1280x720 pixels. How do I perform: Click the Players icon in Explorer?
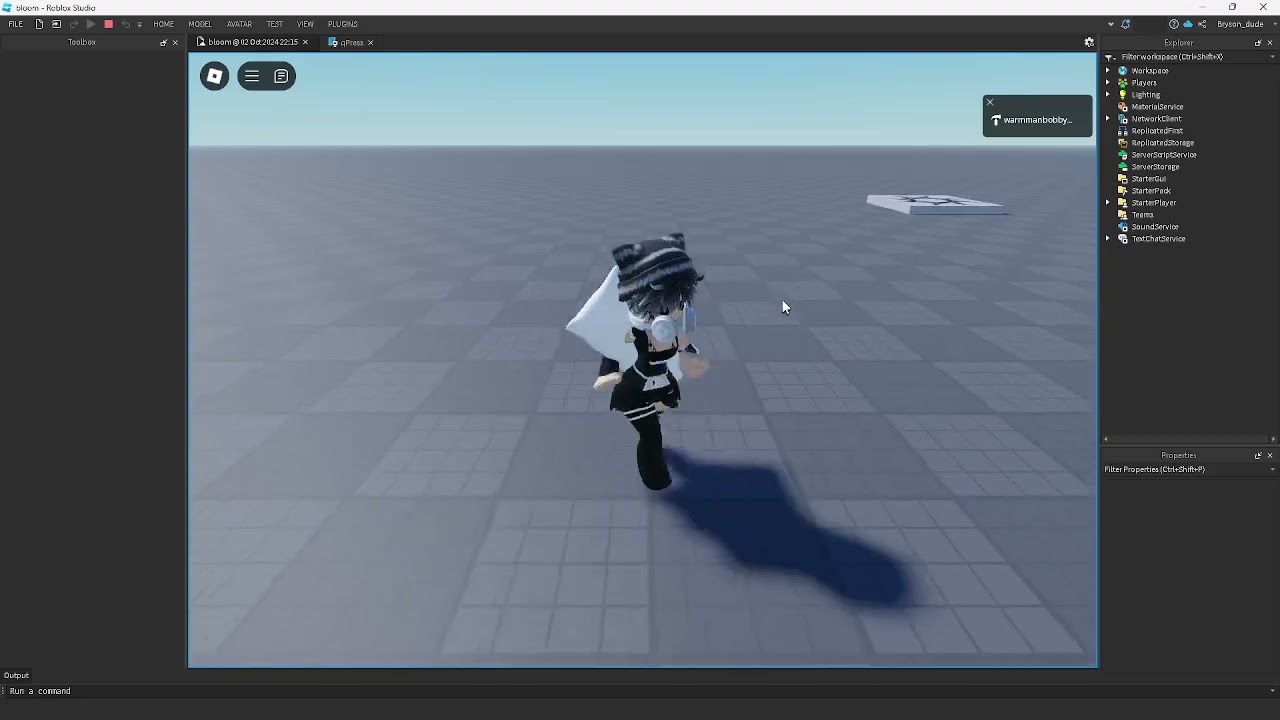(1123, 83)
